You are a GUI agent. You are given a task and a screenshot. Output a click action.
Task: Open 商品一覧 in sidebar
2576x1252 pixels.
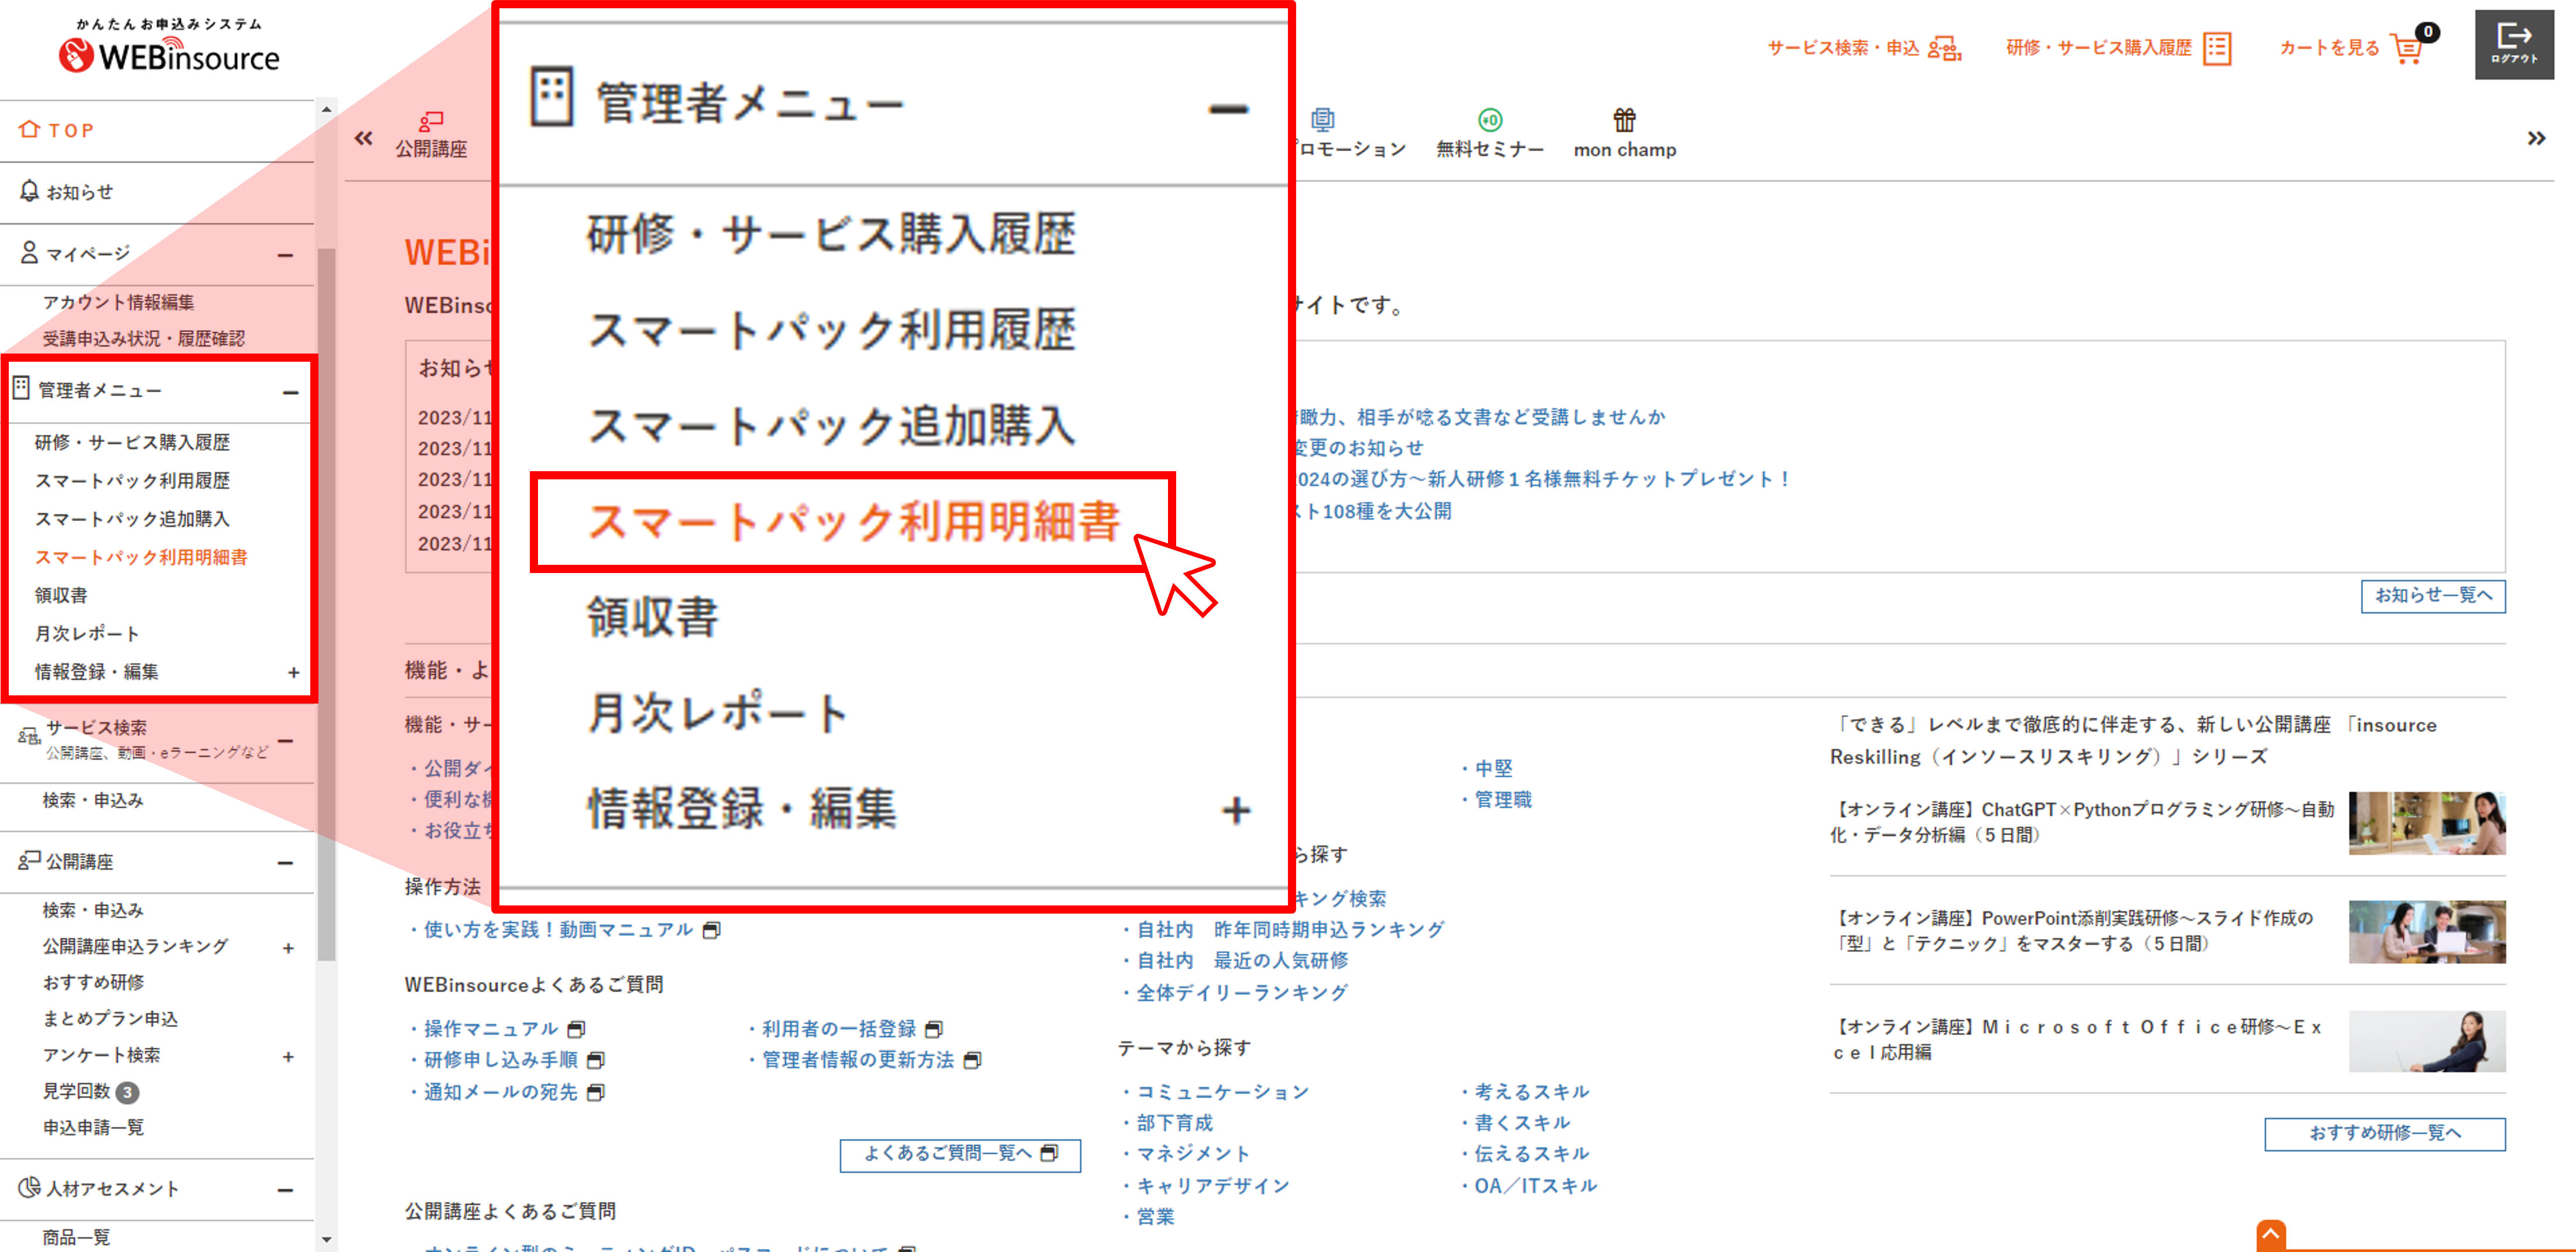click(x=76, y=1237)
